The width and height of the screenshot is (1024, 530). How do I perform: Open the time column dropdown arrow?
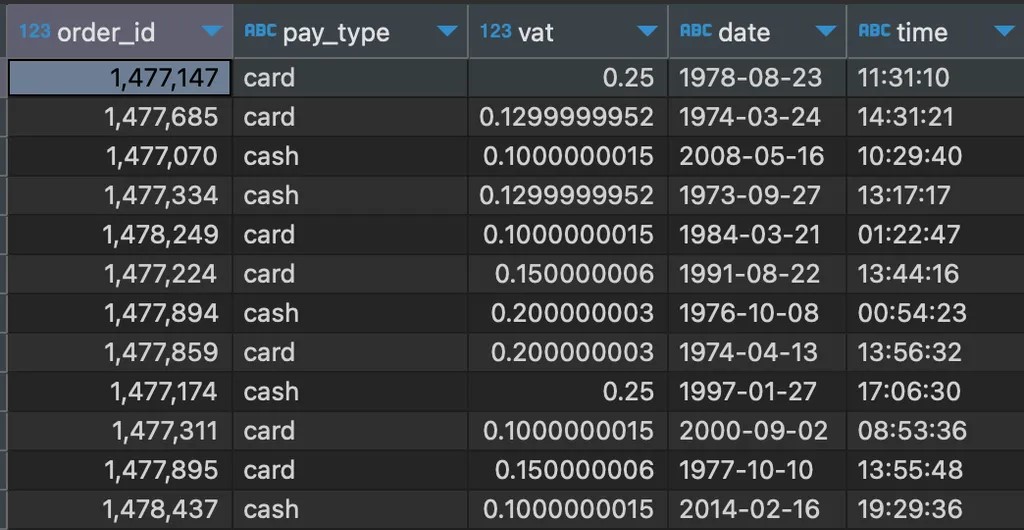(1004, 31)
